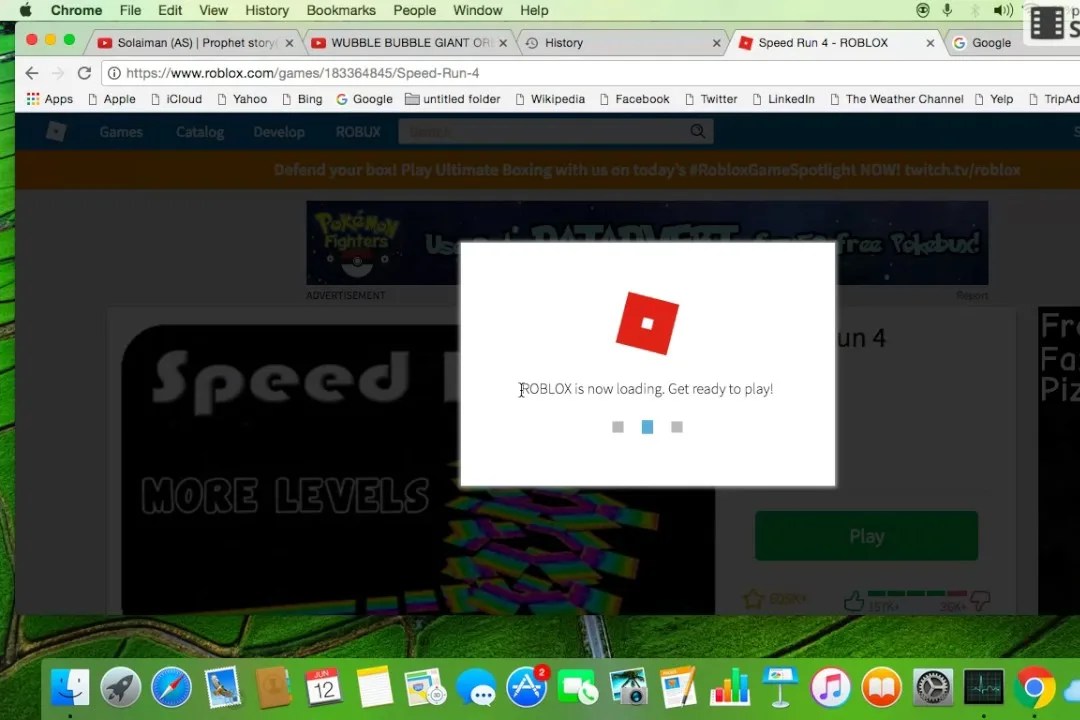Open the Messages chat bubble icon in the dock
Viewport: 1080px width, 720px height.
476,687
